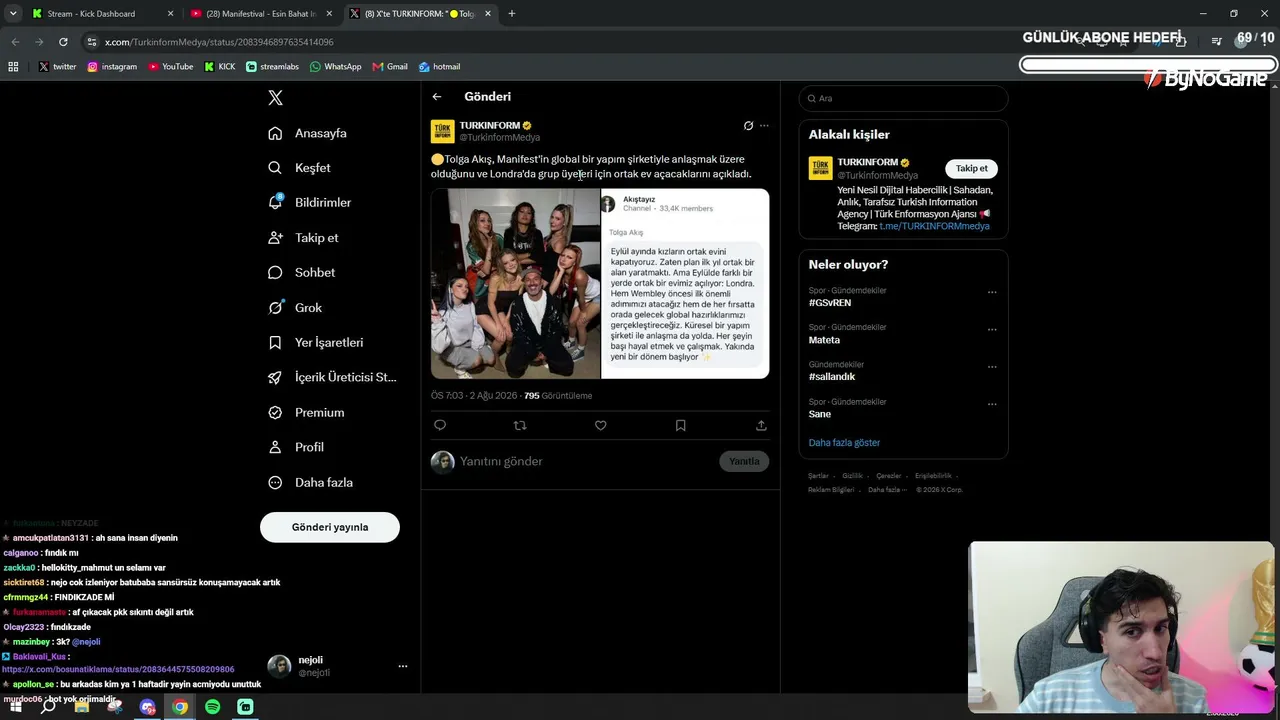Open Sohbet messages
This screenshot has width=1280, height=720.
coord(302,272)
